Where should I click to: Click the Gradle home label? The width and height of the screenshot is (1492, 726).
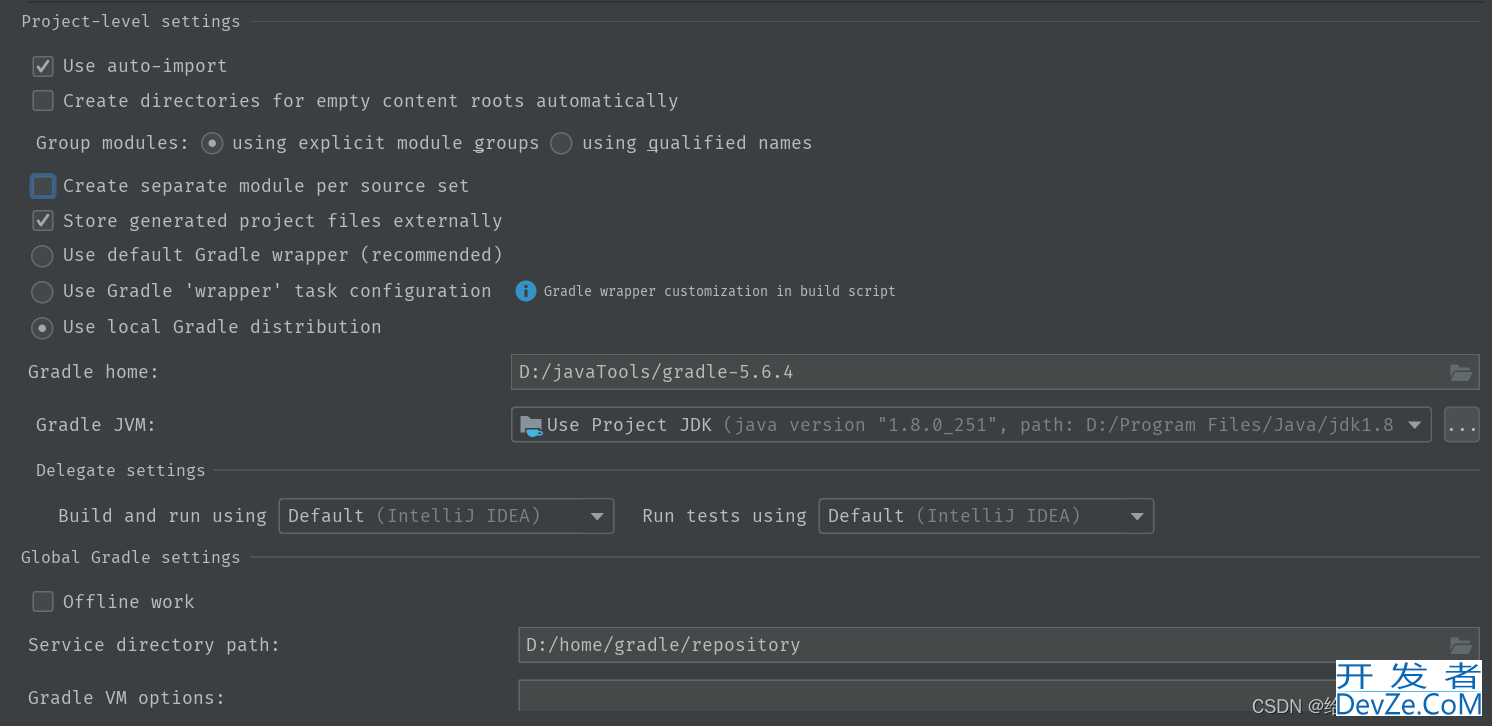pyautogui.click(x=94, y=372)
